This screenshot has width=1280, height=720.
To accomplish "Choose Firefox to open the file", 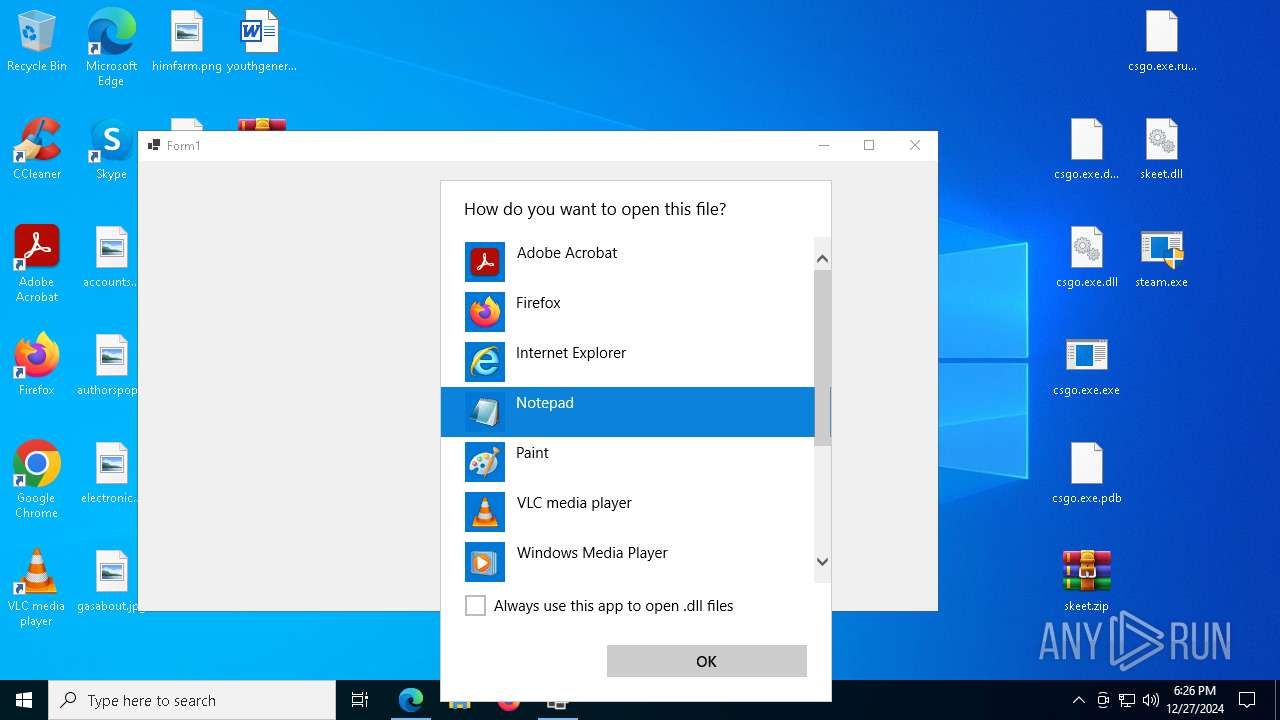I will coord(628,312).
